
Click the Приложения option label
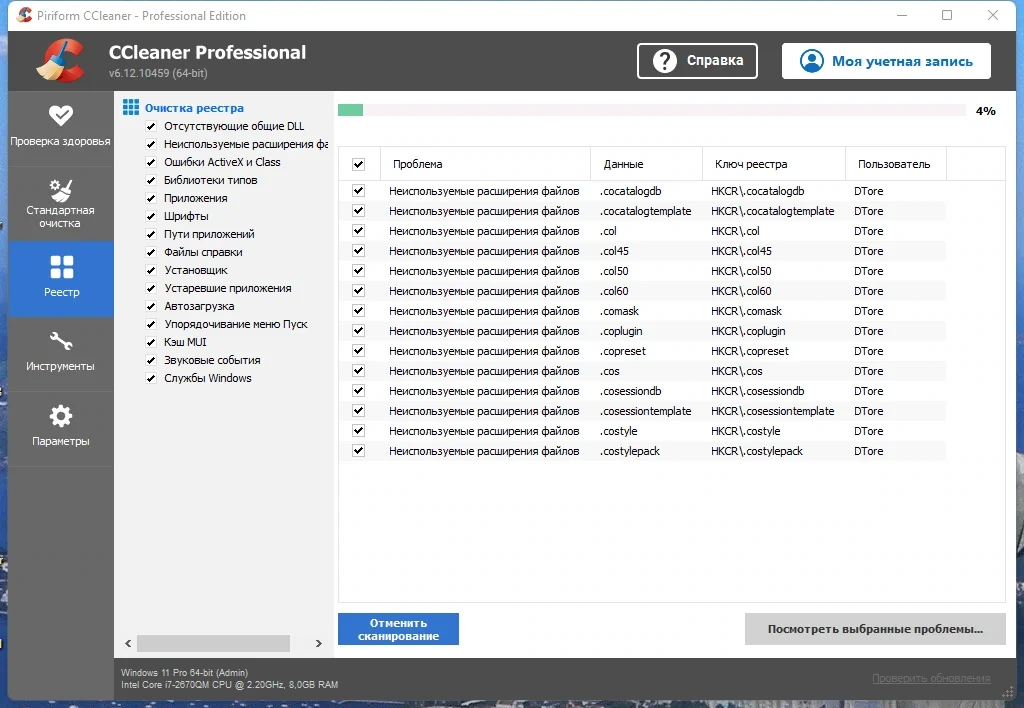[196, 198]
